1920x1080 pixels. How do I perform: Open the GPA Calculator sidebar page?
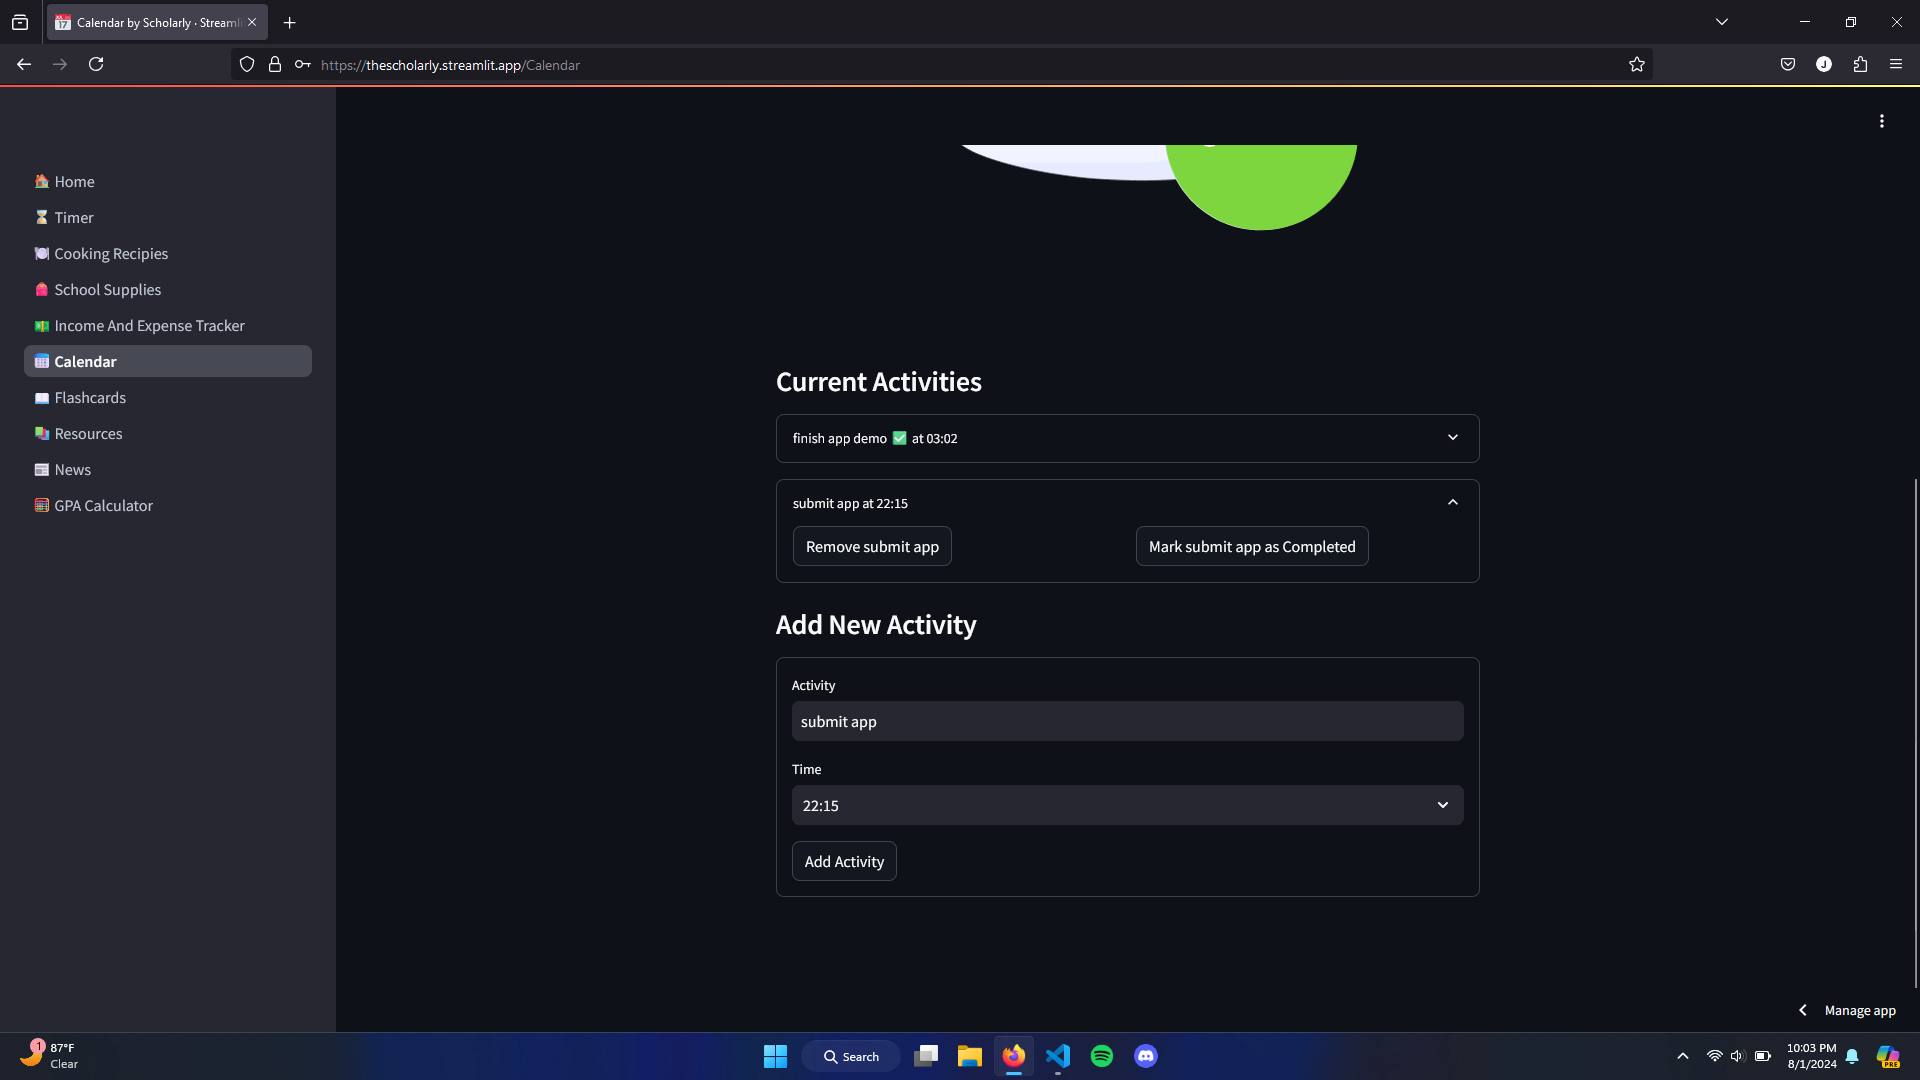tap(103, 506)
